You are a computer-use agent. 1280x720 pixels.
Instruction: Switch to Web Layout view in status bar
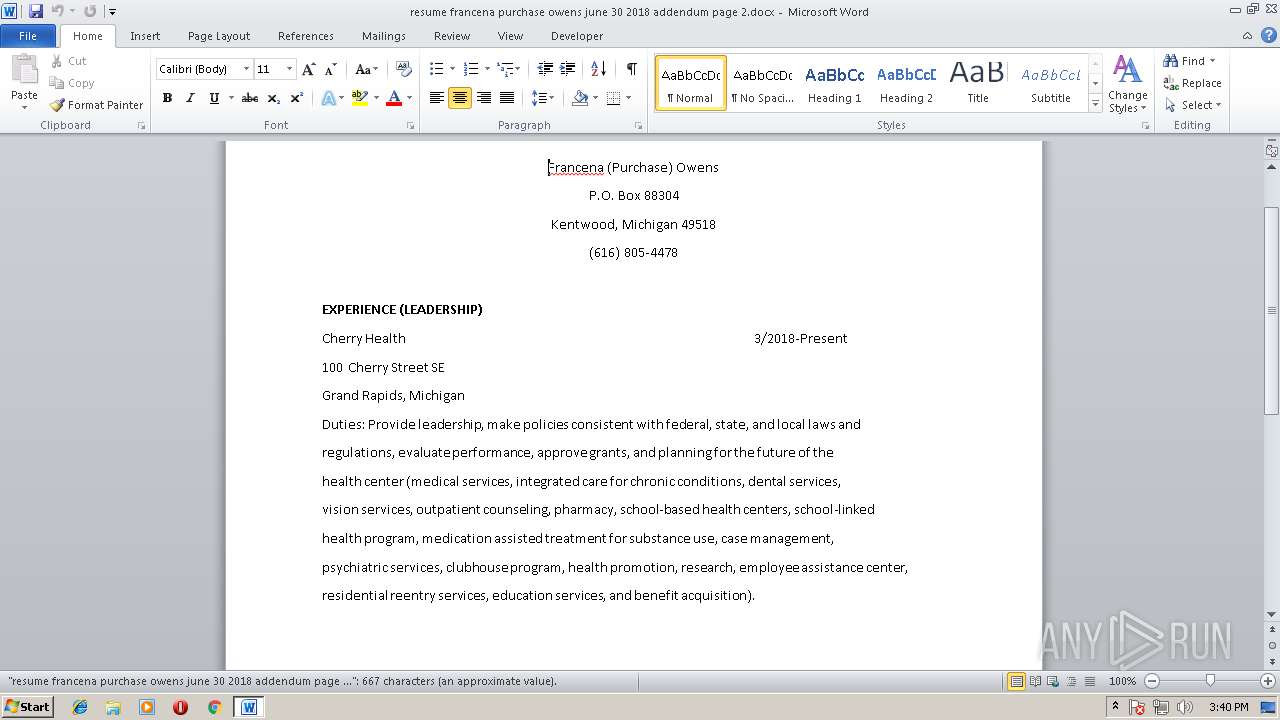(x=1052, y=681)
